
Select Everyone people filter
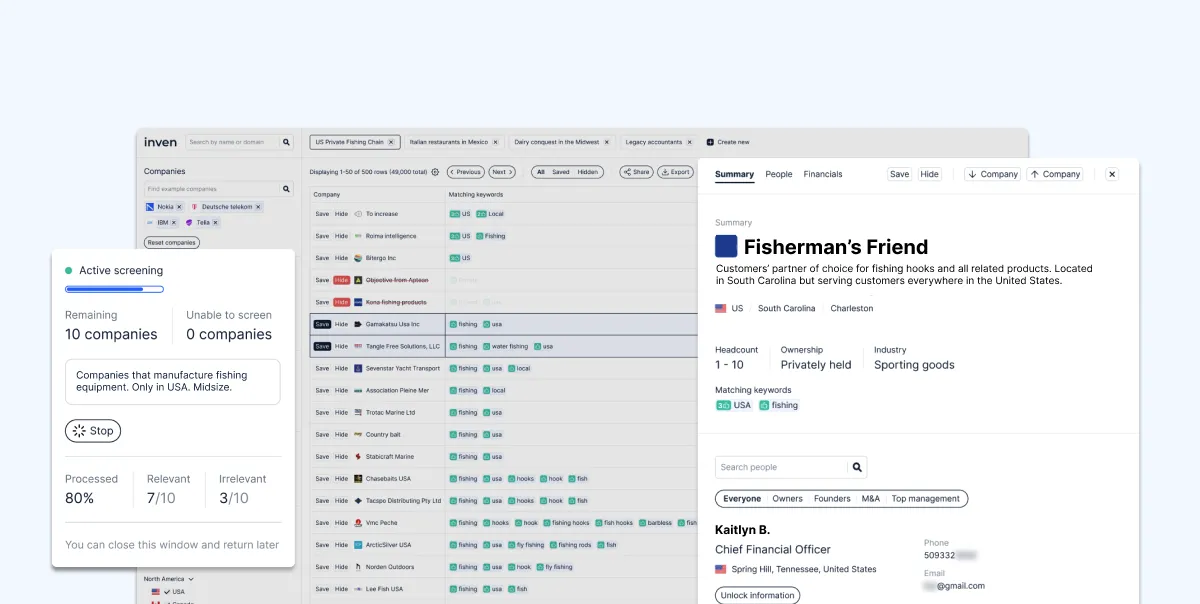pyautogui.click(x=742, y=498)
